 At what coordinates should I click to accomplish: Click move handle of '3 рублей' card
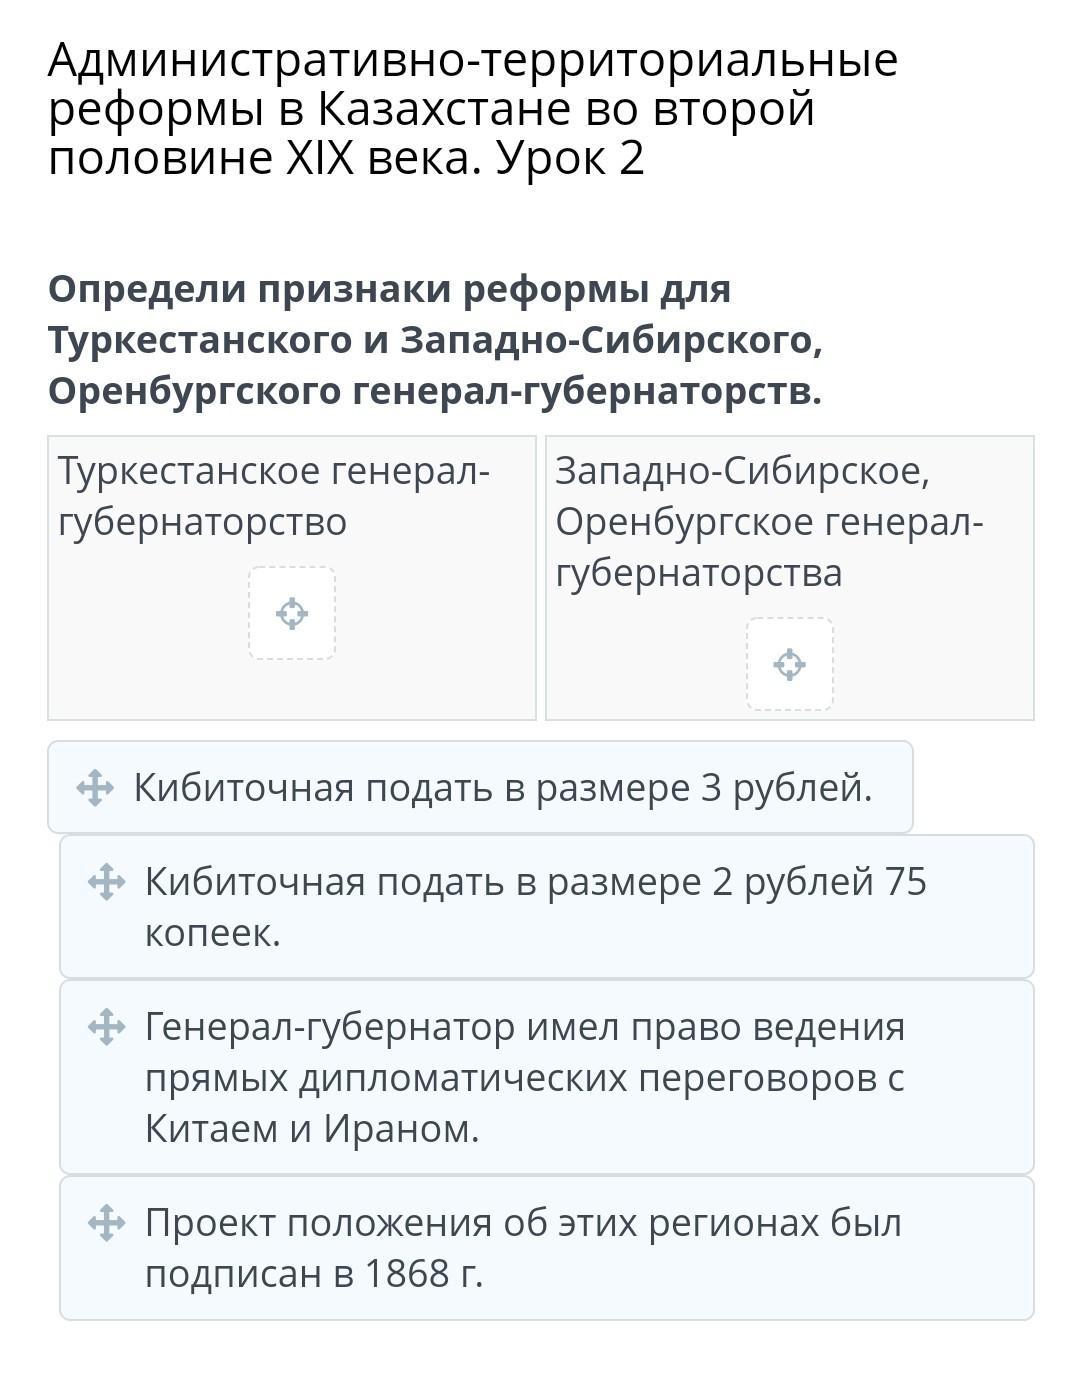point(95,788)
